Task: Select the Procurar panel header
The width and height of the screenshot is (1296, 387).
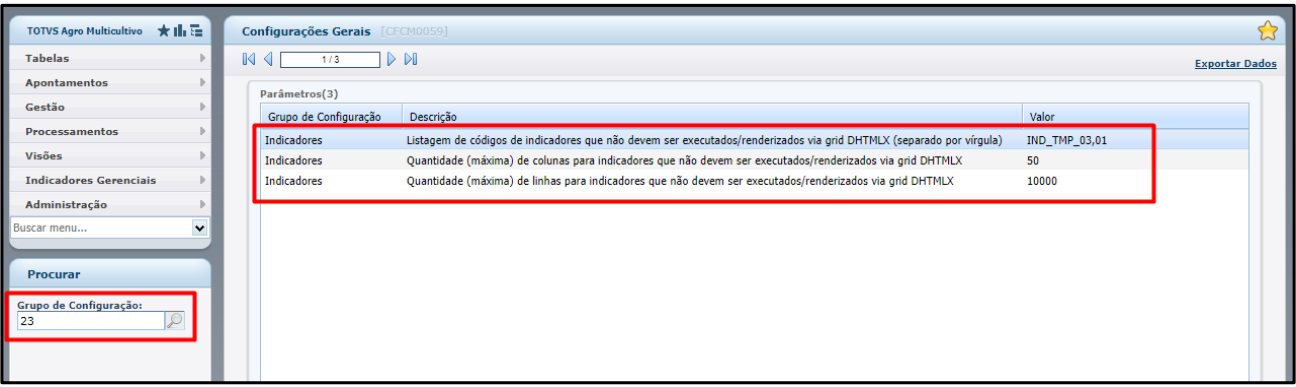Action: coord(109,273)
